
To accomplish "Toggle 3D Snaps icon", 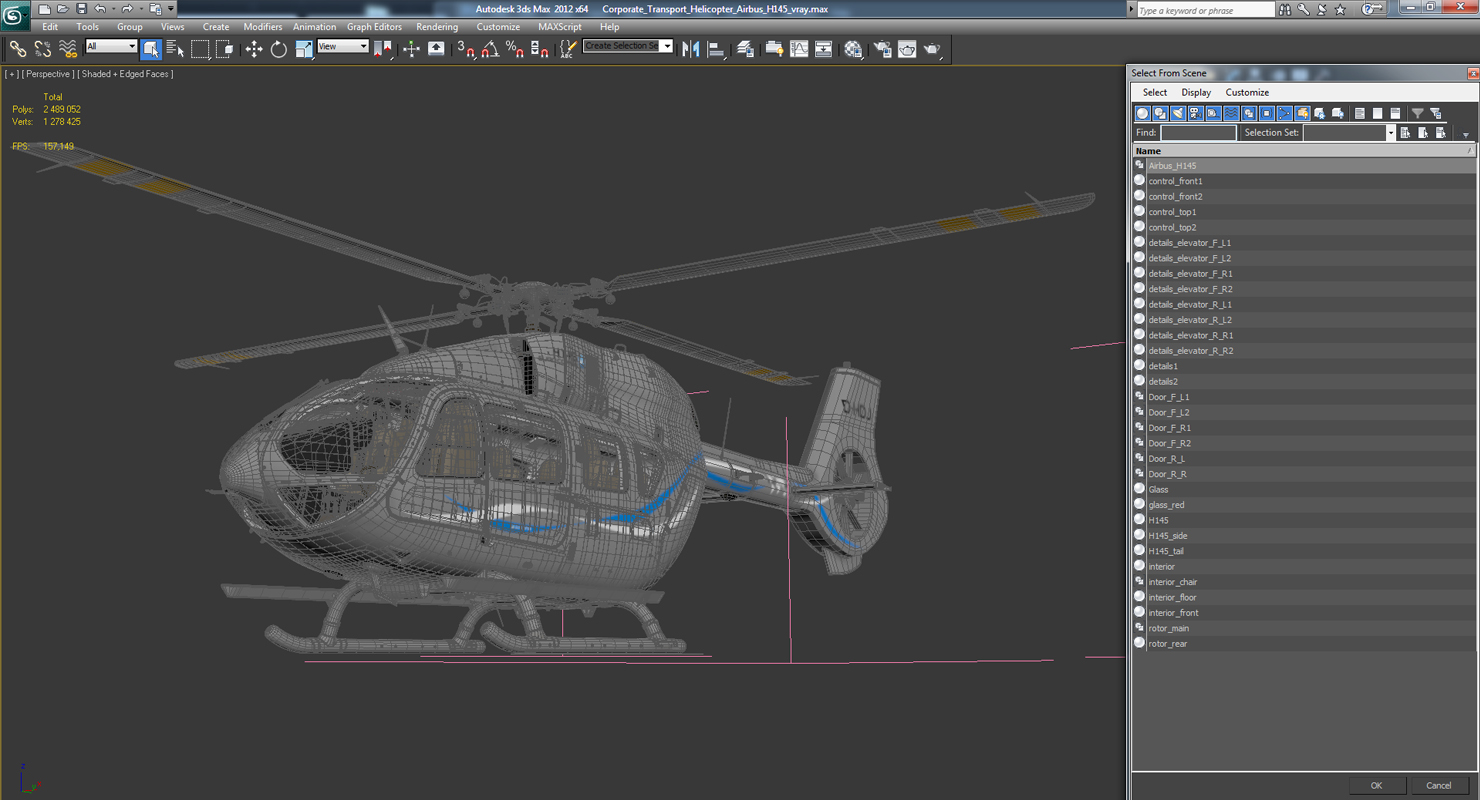I will tap(466, 48).
